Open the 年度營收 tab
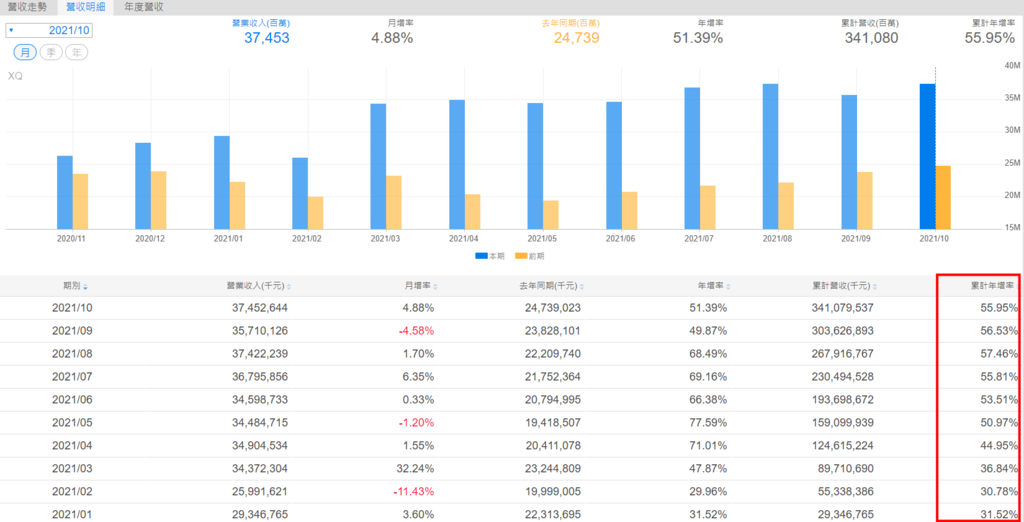Image resolution: width=1024 pixels, height=522 pixels. pyautogui.click(x=144, y=7)
